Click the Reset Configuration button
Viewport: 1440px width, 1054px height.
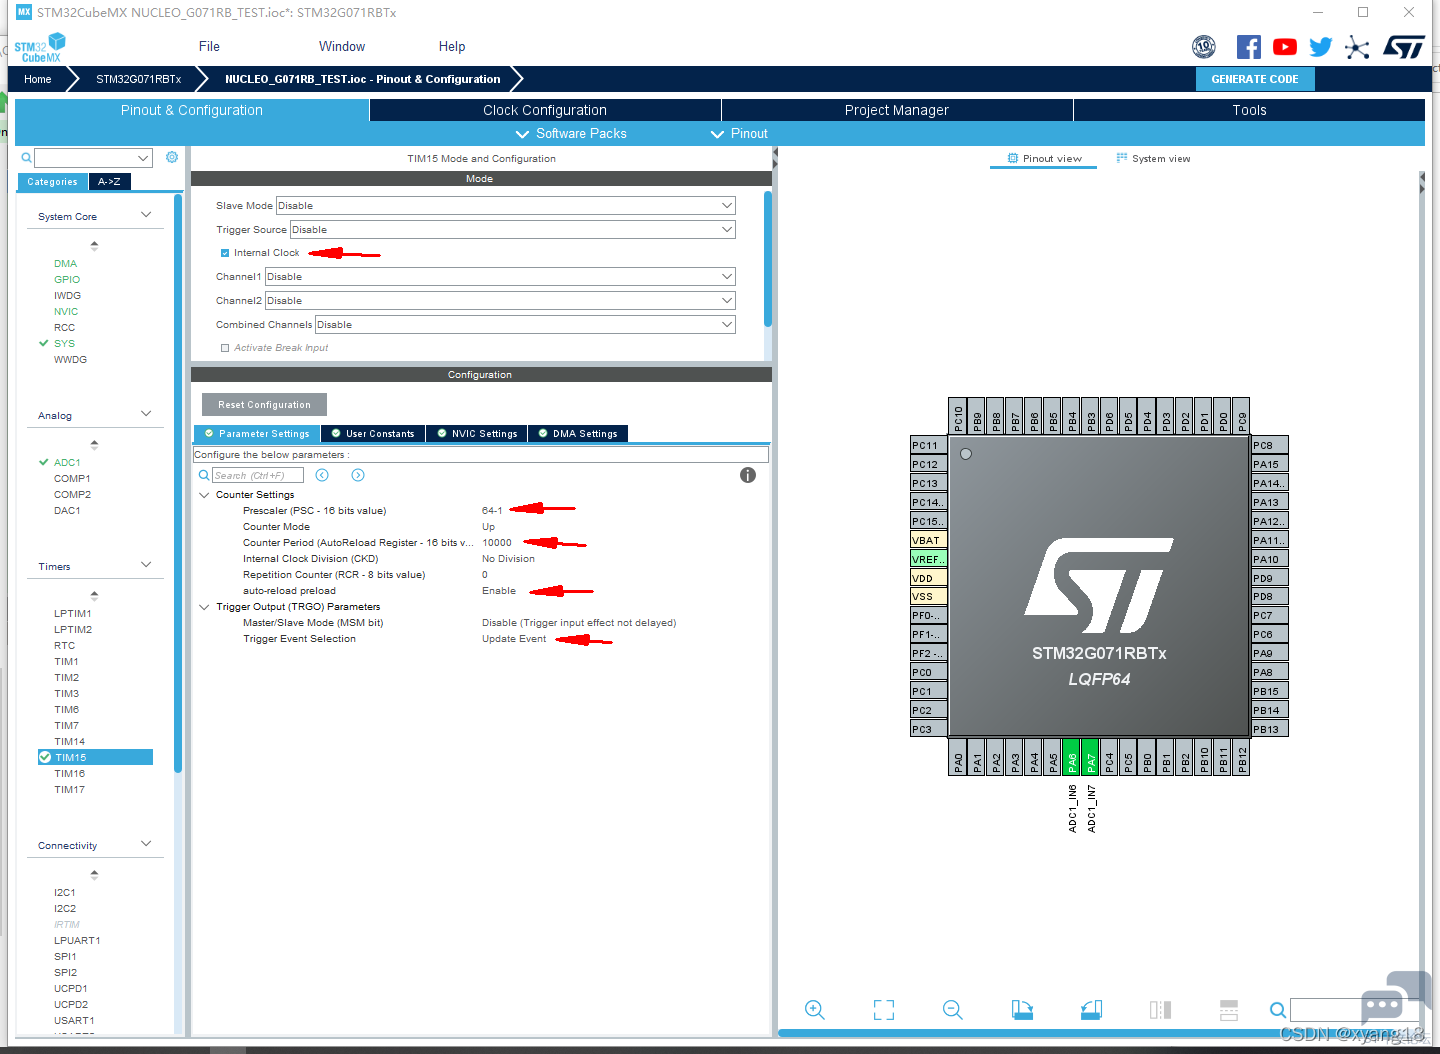tap(264, 405)
